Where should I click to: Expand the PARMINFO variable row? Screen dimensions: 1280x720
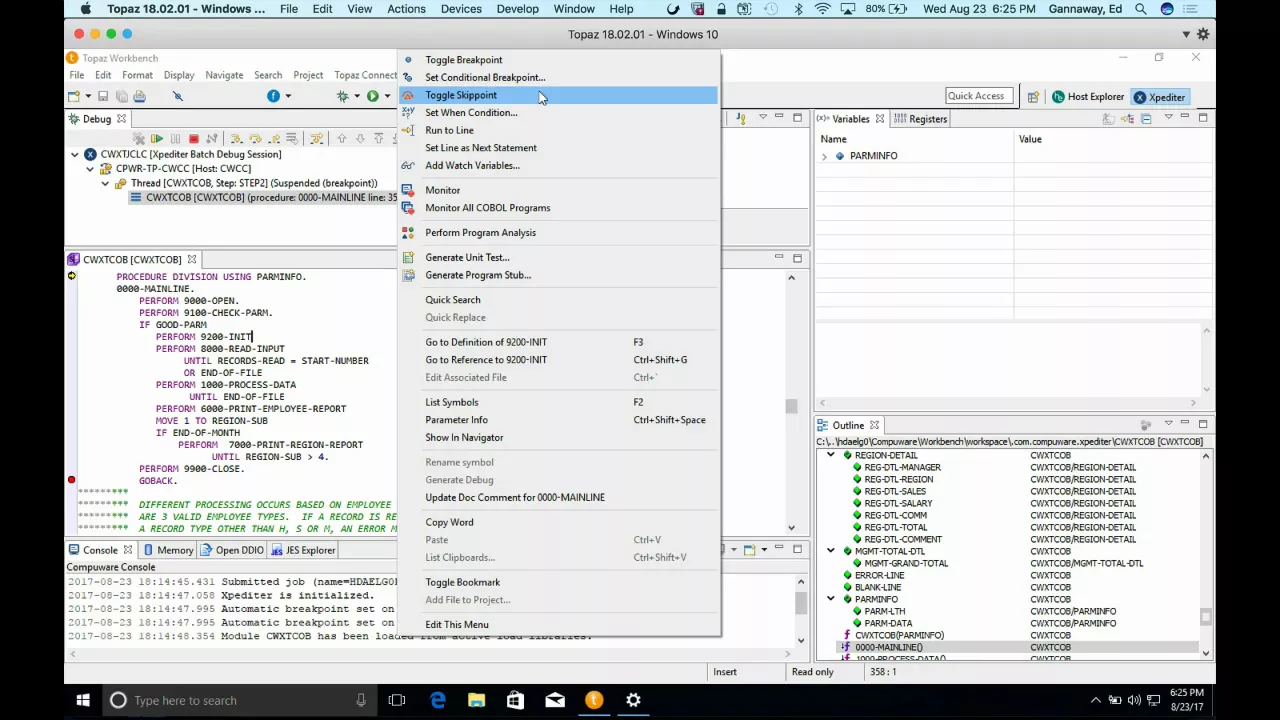pyautogui.click(x=824, y=156)
